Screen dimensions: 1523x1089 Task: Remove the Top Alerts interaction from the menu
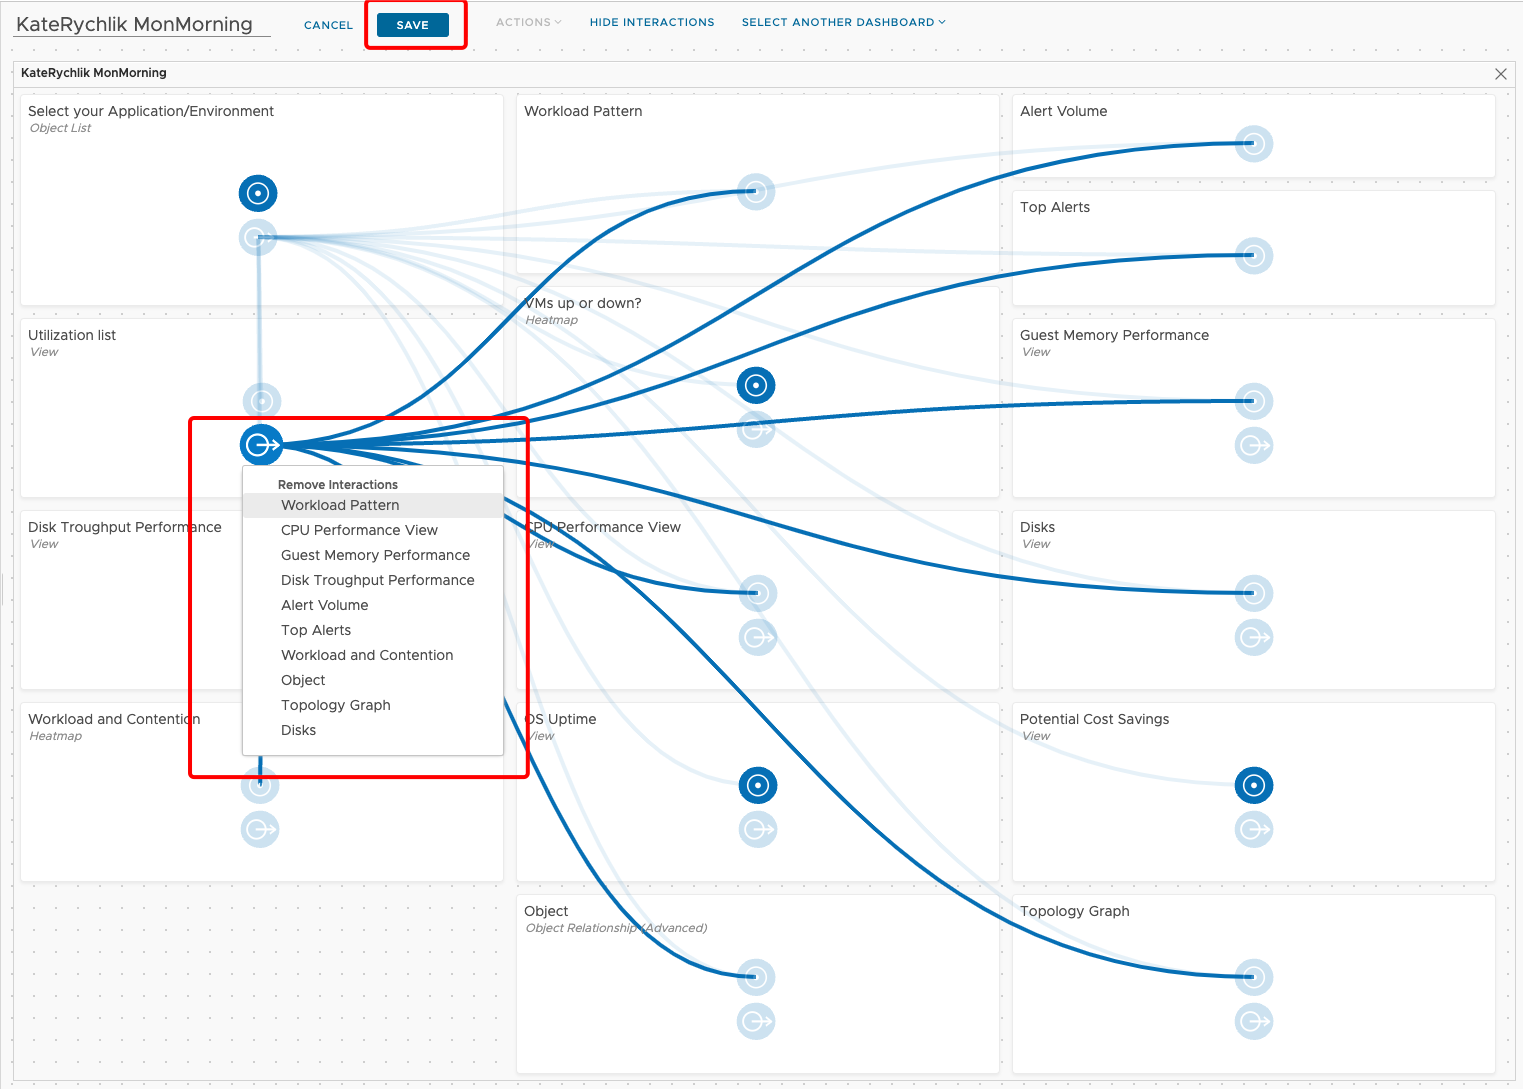[x=316, y=630]
